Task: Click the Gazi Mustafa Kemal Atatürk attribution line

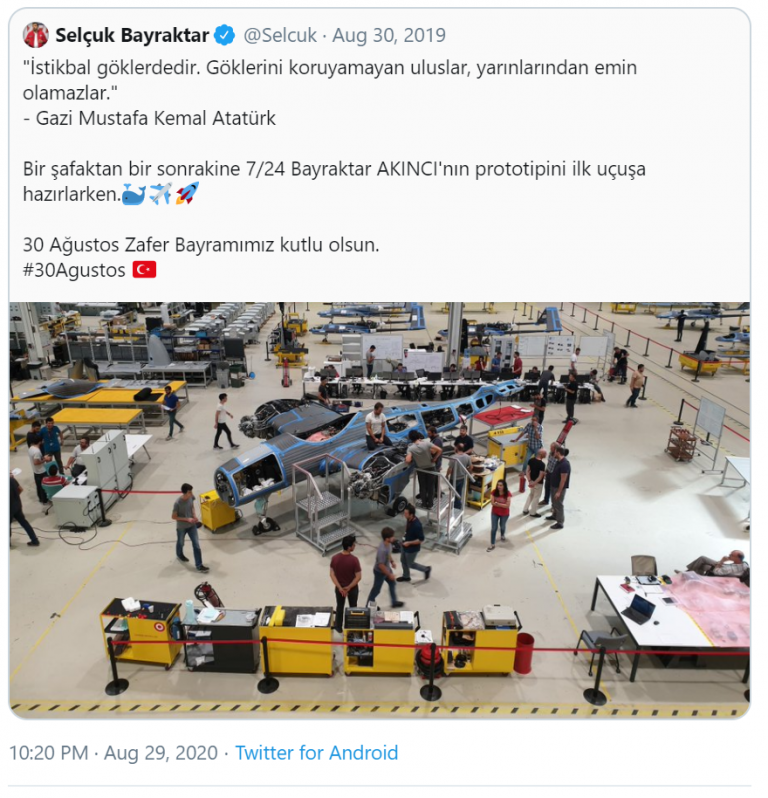Action: click(x=150, y=118)
